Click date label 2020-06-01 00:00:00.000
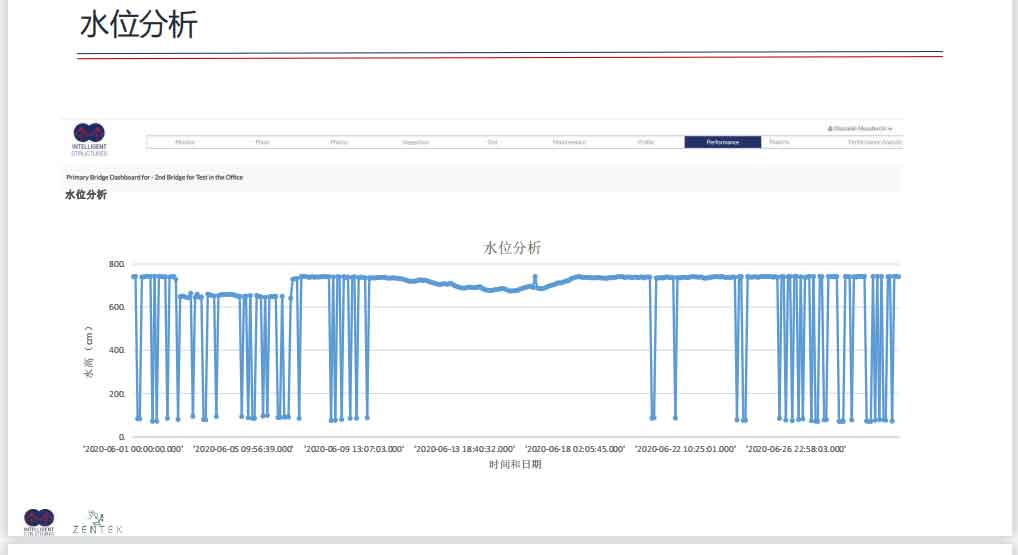Screen dimensions: 1018x555 (x=133, y=449)
